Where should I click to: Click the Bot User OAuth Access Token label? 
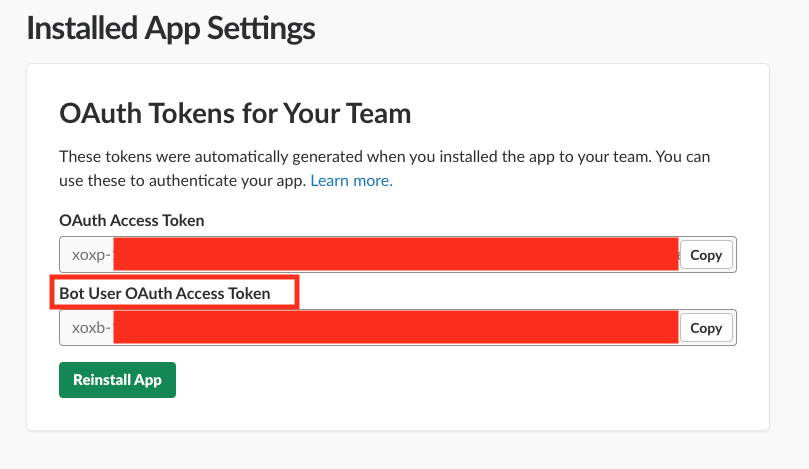pos(165,293)
